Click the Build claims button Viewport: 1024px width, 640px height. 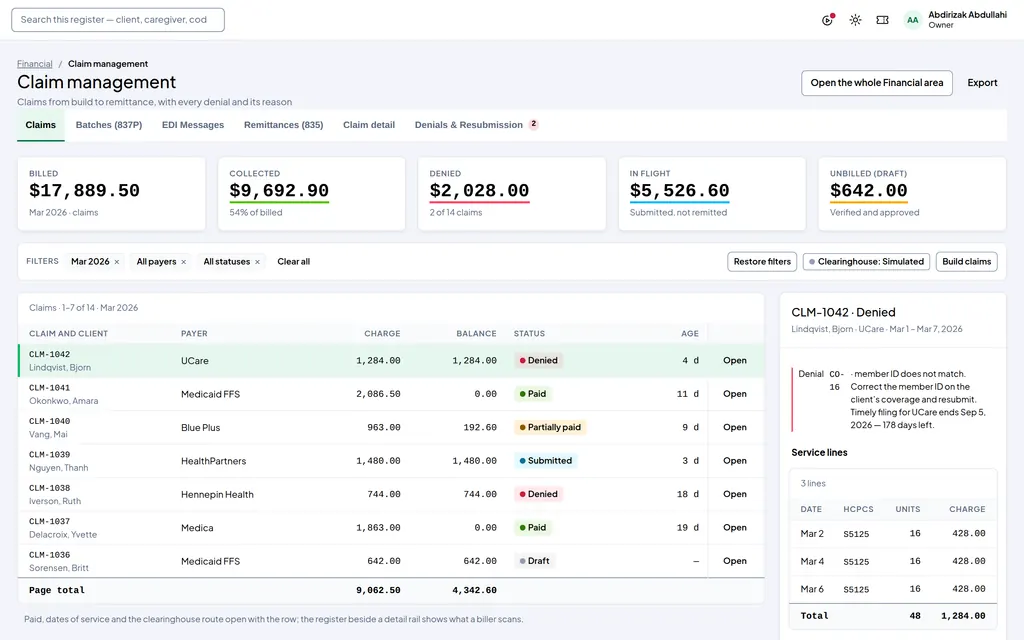[966, 261]
